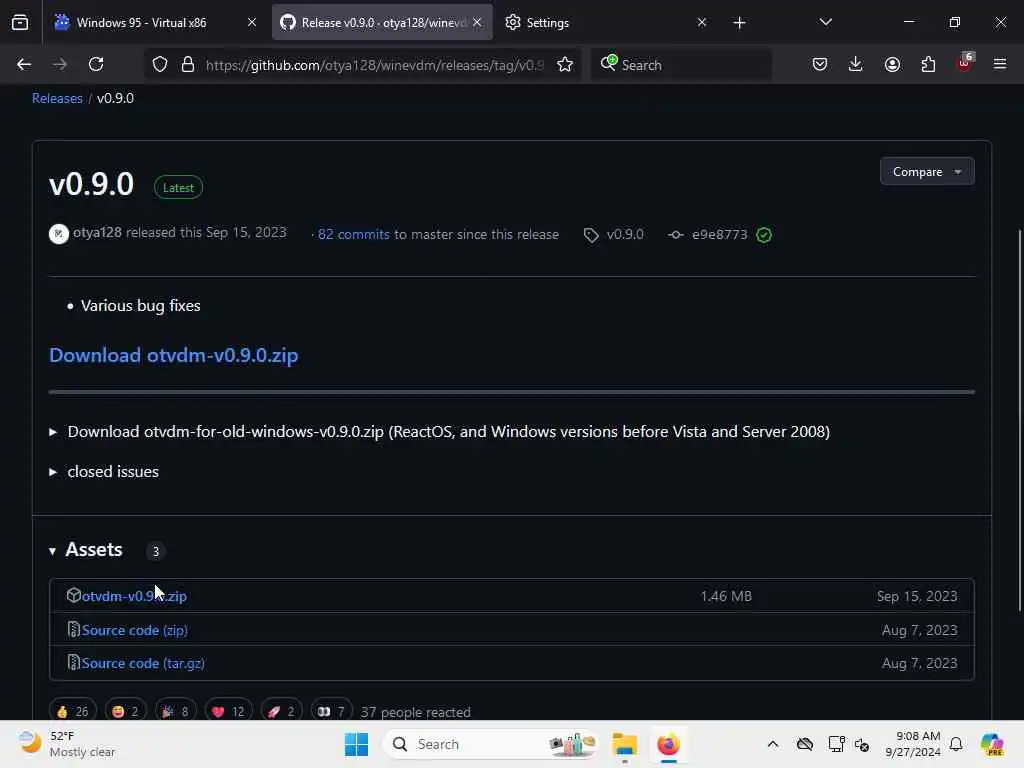This screenshot has height=768, width=1024.
Task: Download otvdm-v0.9.0.zip asset
Action: (x=135, y=596)
